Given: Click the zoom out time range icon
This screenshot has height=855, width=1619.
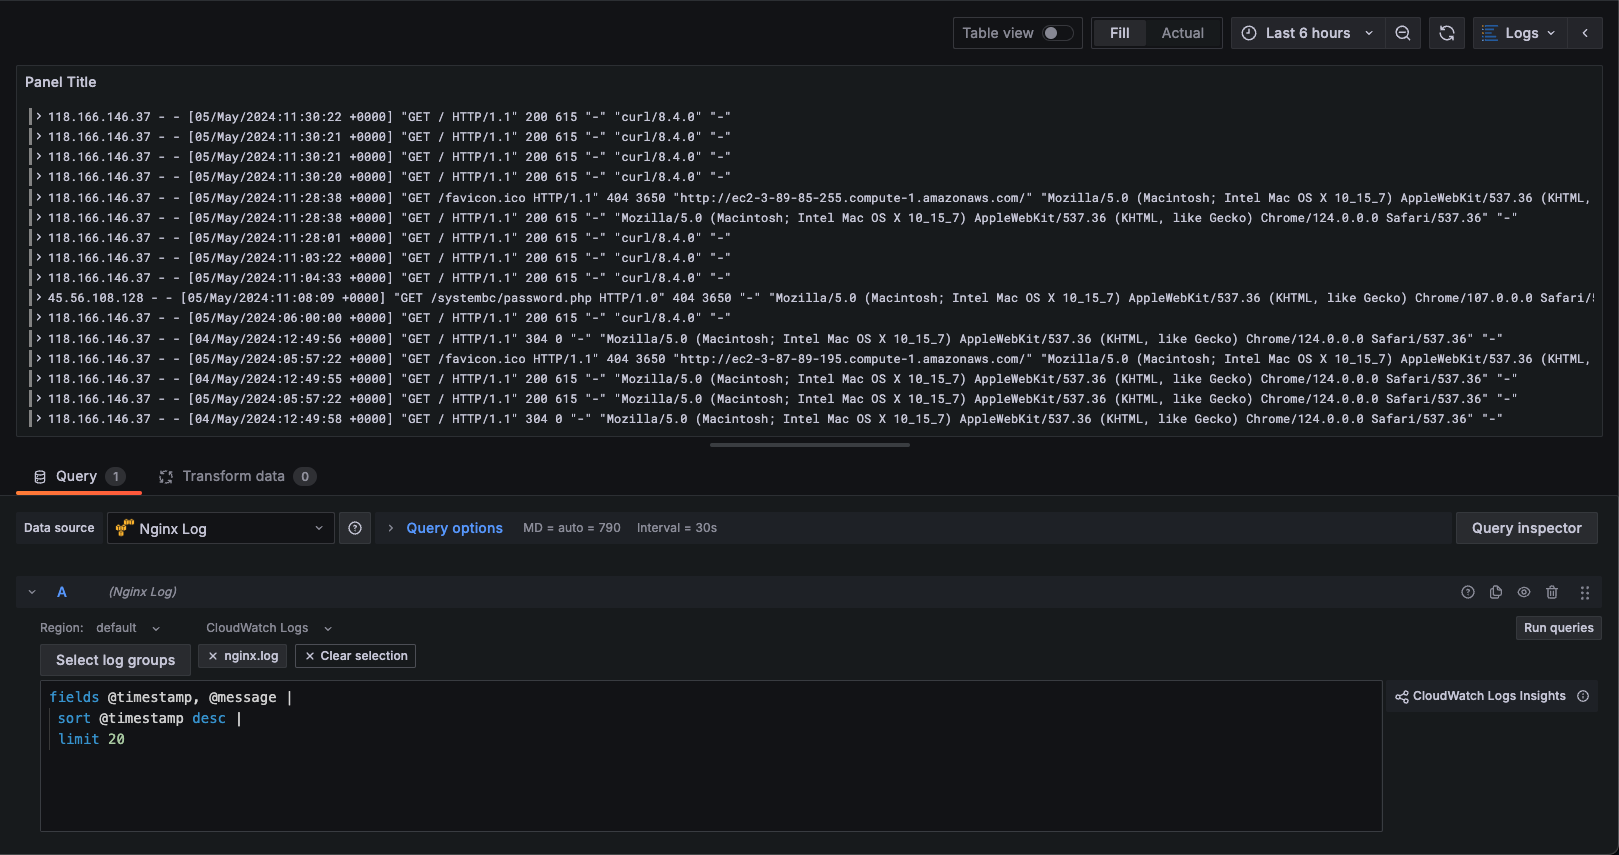Looking at the screenshot, I should pyautogui.click(x=1403, y=33).
